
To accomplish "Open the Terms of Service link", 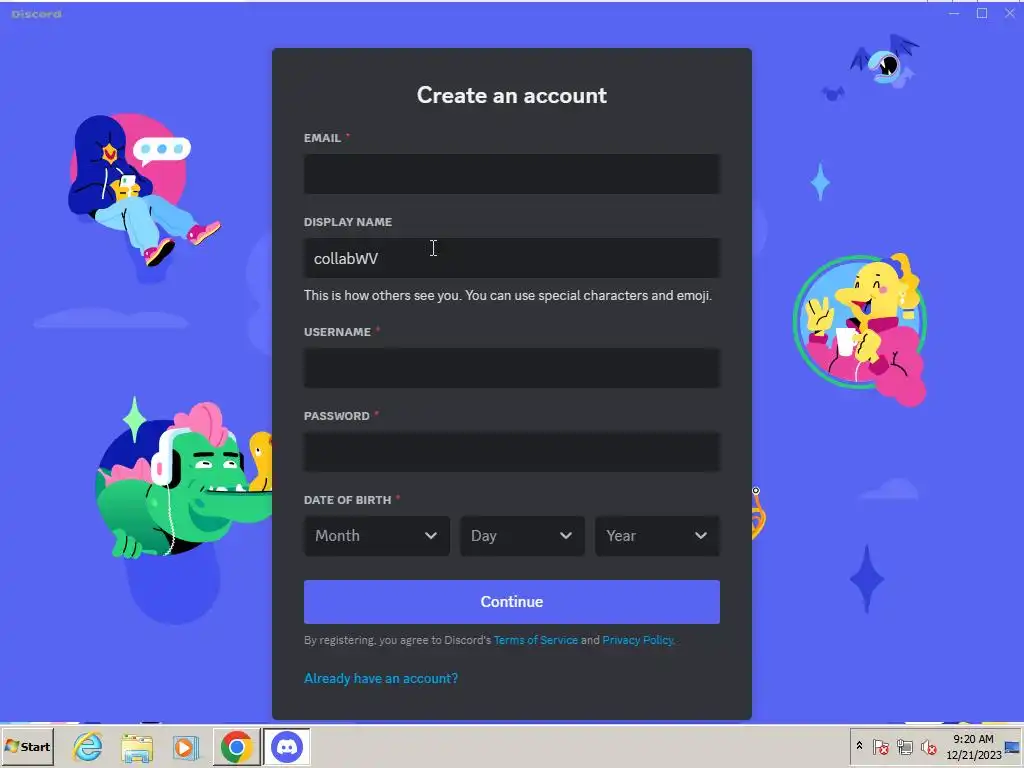I will point(536,640).
